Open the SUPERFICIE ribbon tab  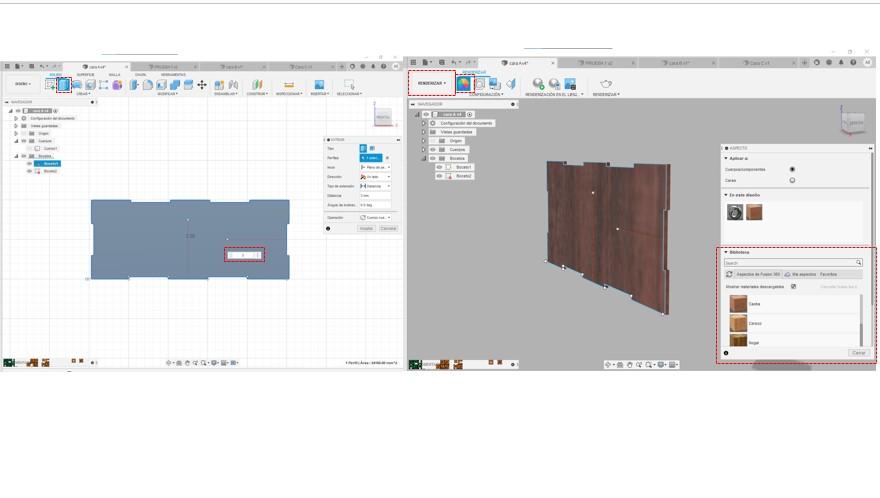pos(85,75)
